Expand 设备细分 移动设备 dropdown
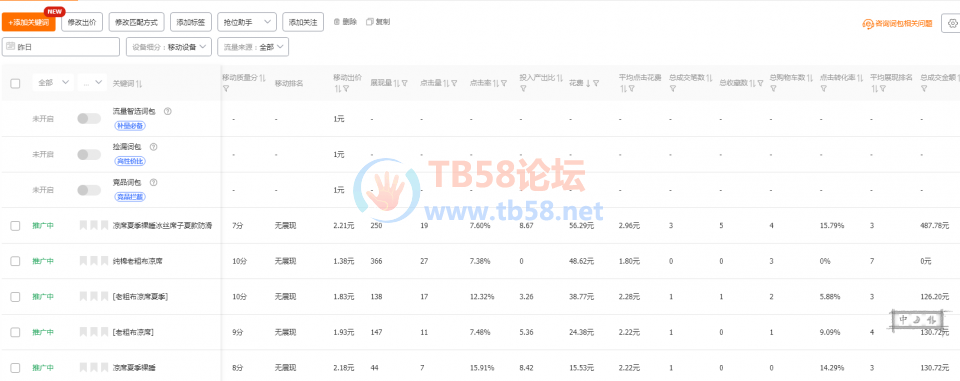 [169, 47]
